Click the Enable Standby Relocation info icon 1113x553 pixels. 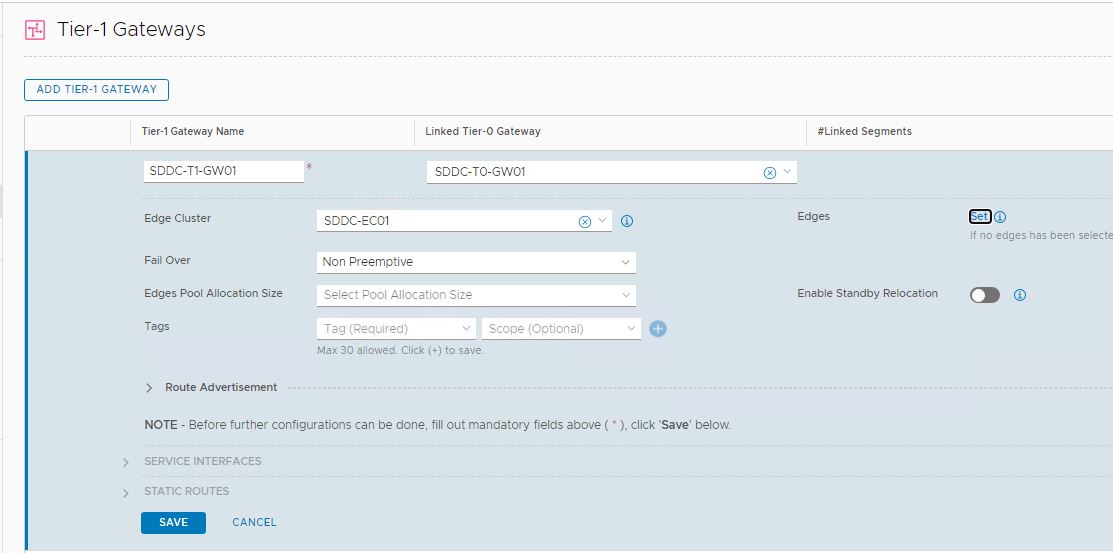pos(1019,295)
